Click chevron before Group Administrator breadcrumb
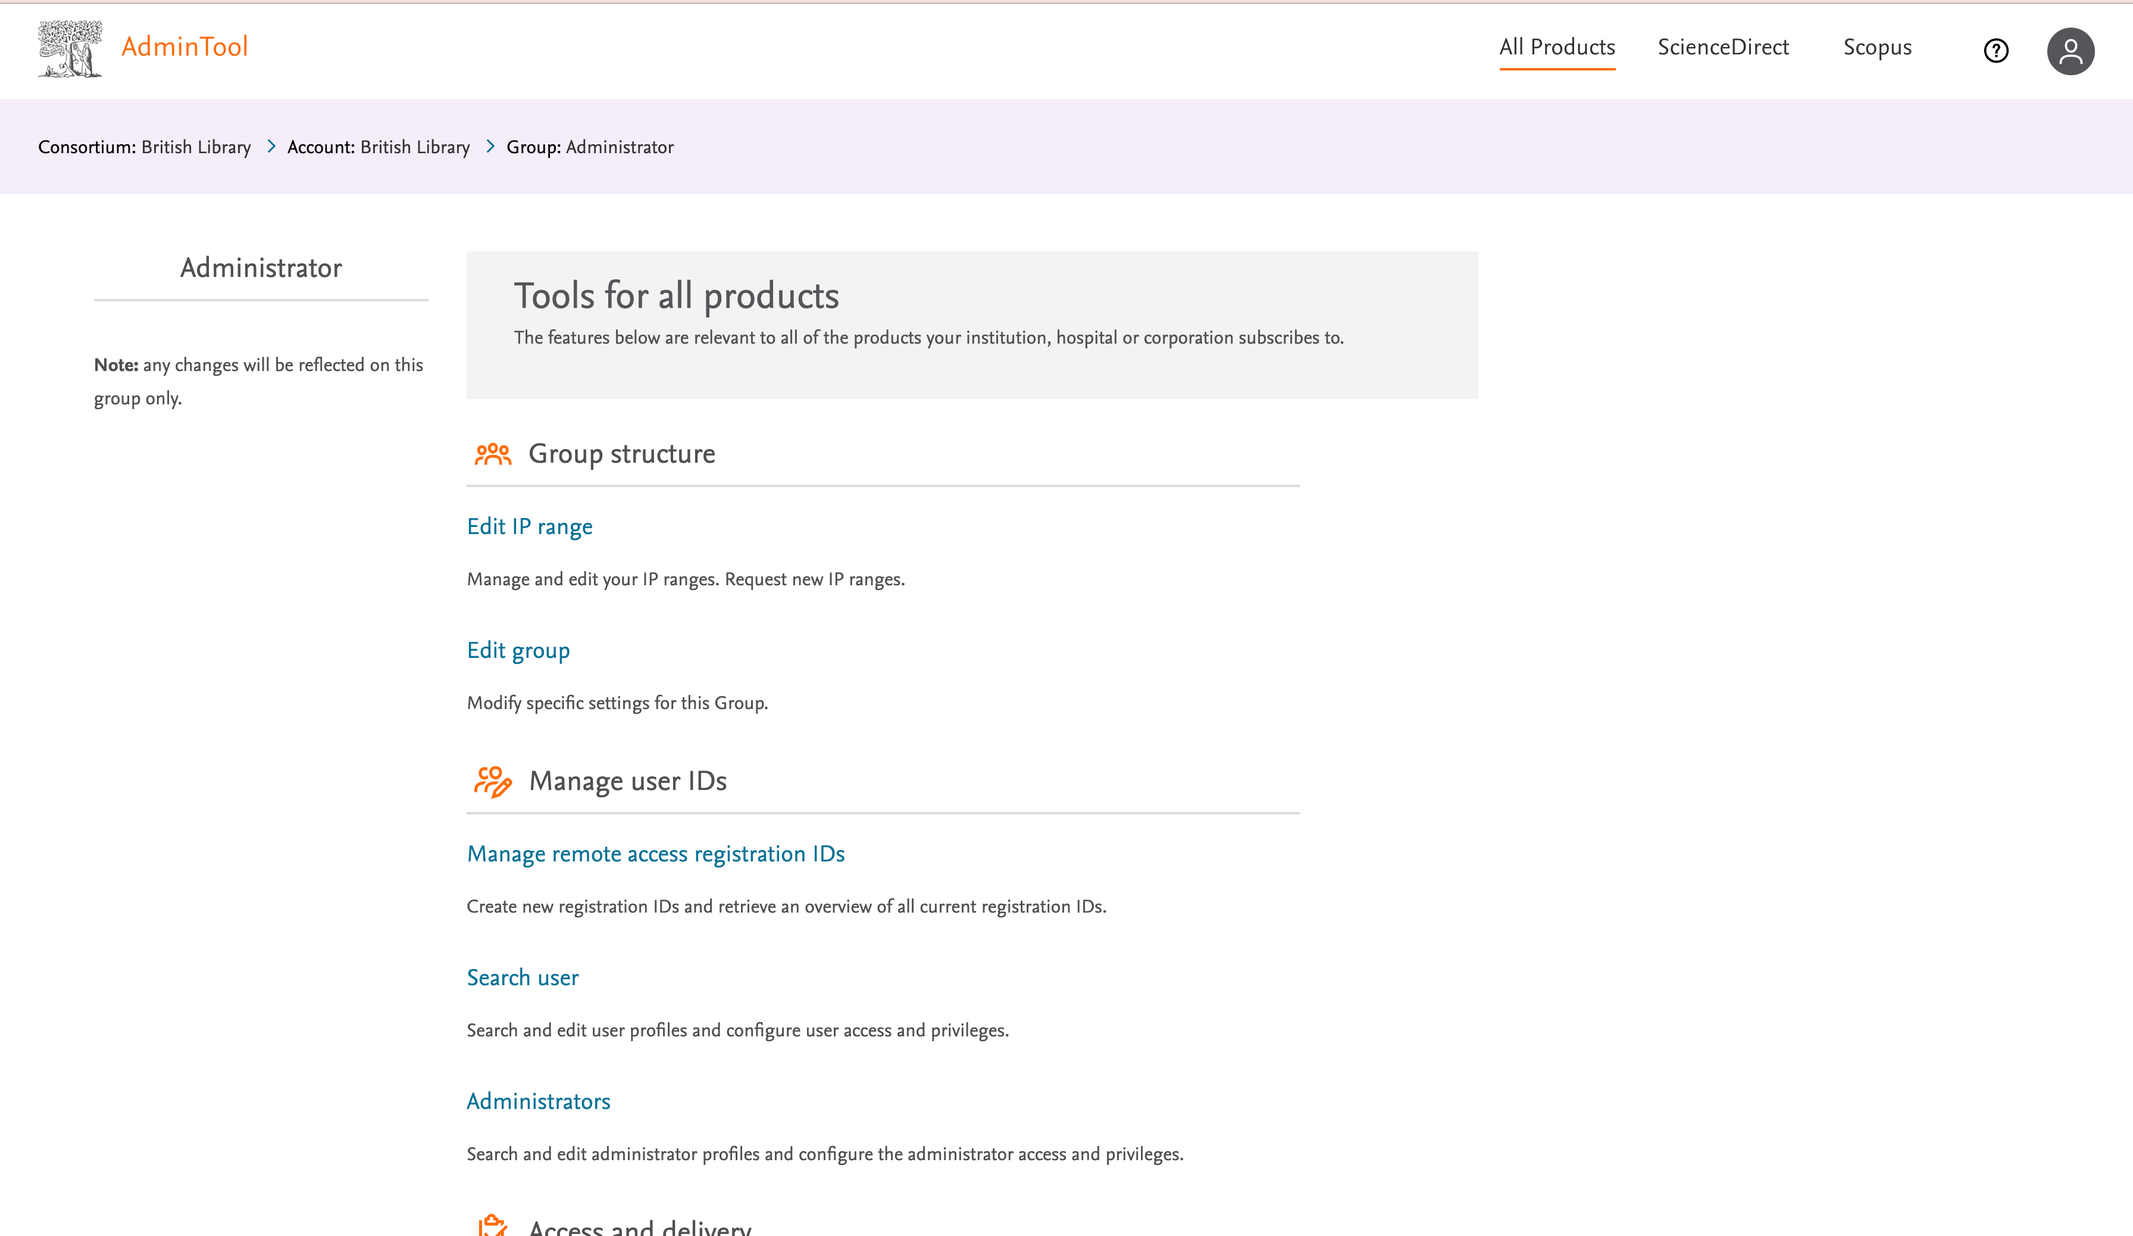 click(490, 147)
